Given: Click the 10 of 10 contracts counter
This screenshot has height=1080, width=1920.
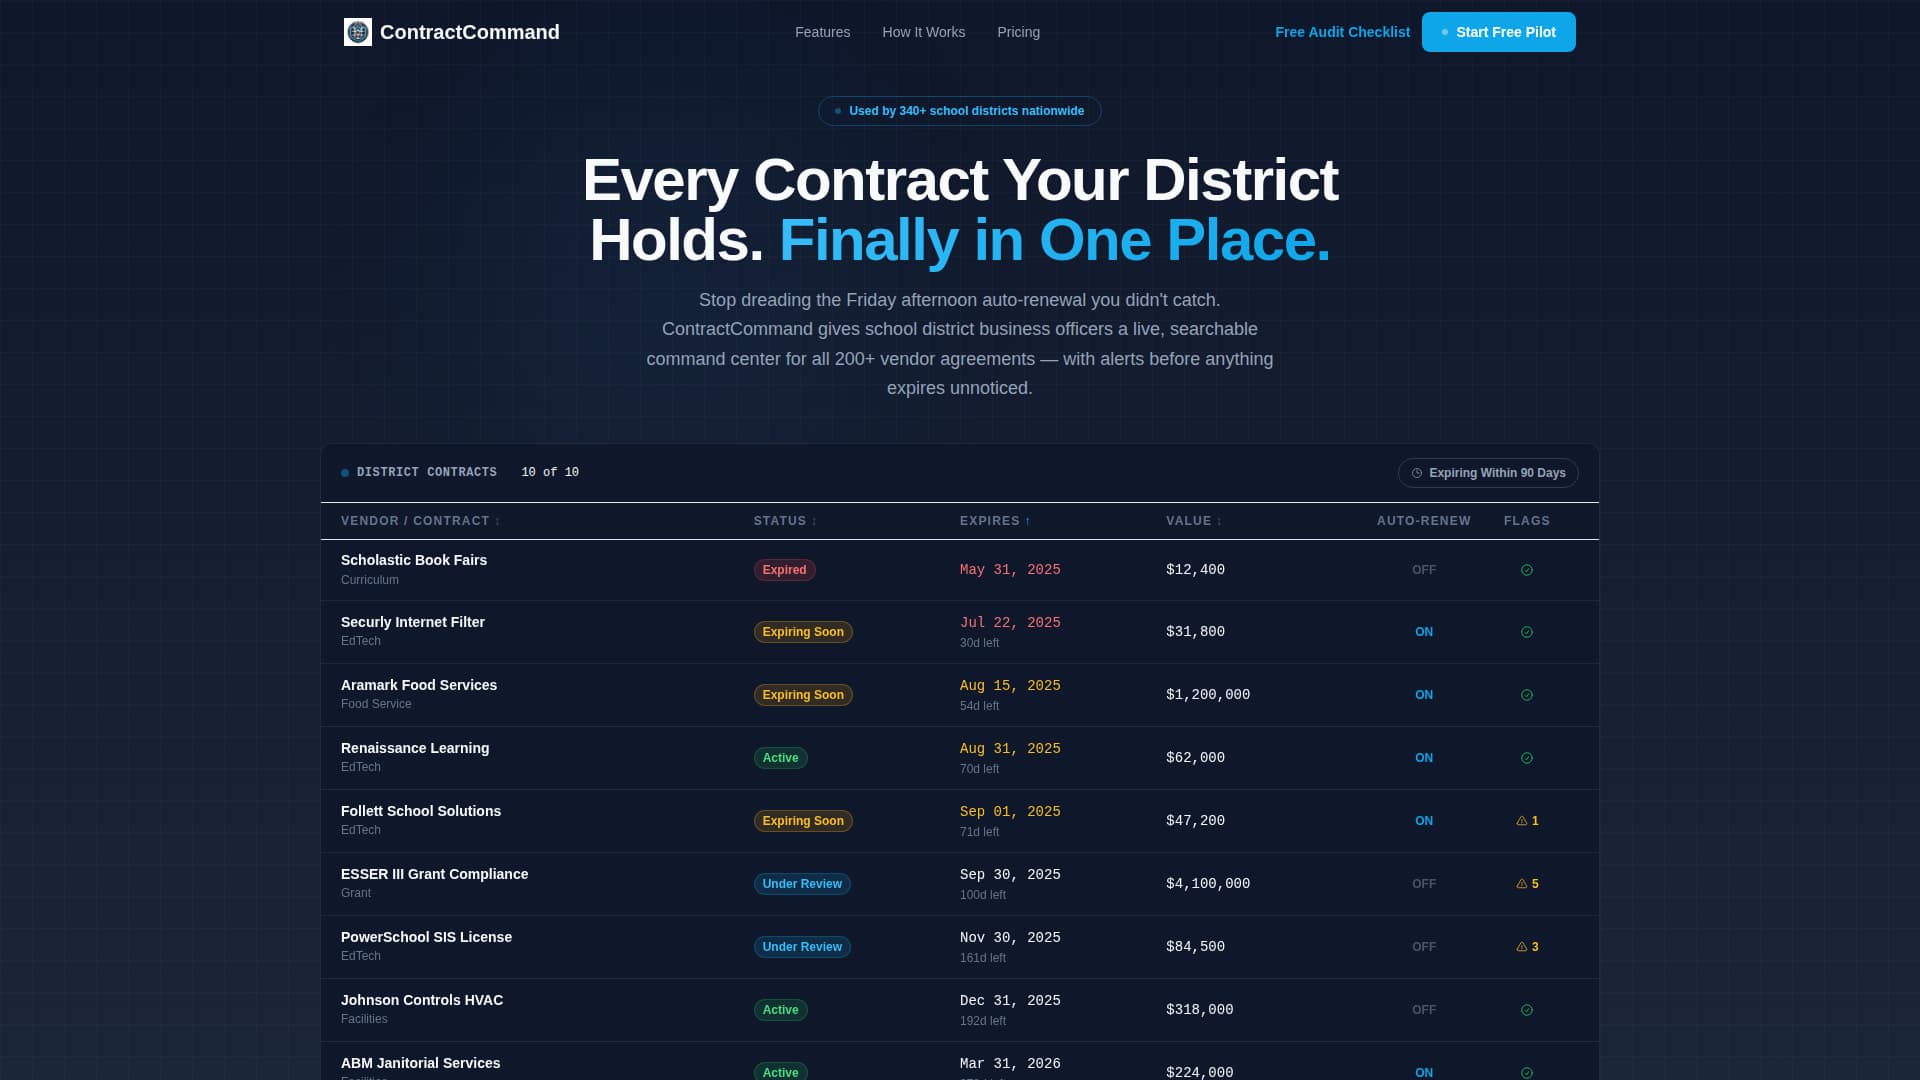Looking at the screenshot, I should point(550,472).
